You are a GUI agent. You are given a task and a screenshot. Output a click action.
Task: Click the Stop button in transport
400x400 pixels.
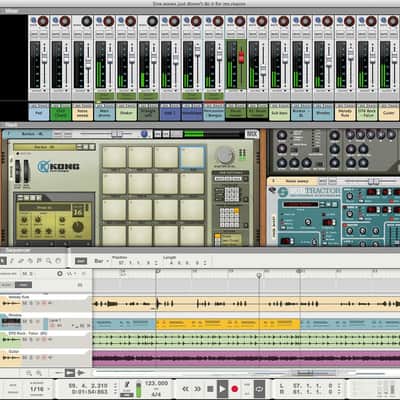pyautogui.click(x=210, y=389)
